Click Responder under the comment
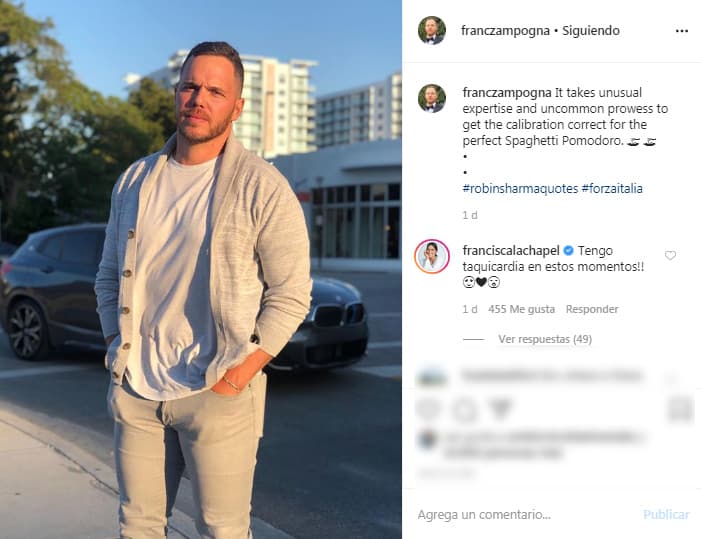 (592, 309)
